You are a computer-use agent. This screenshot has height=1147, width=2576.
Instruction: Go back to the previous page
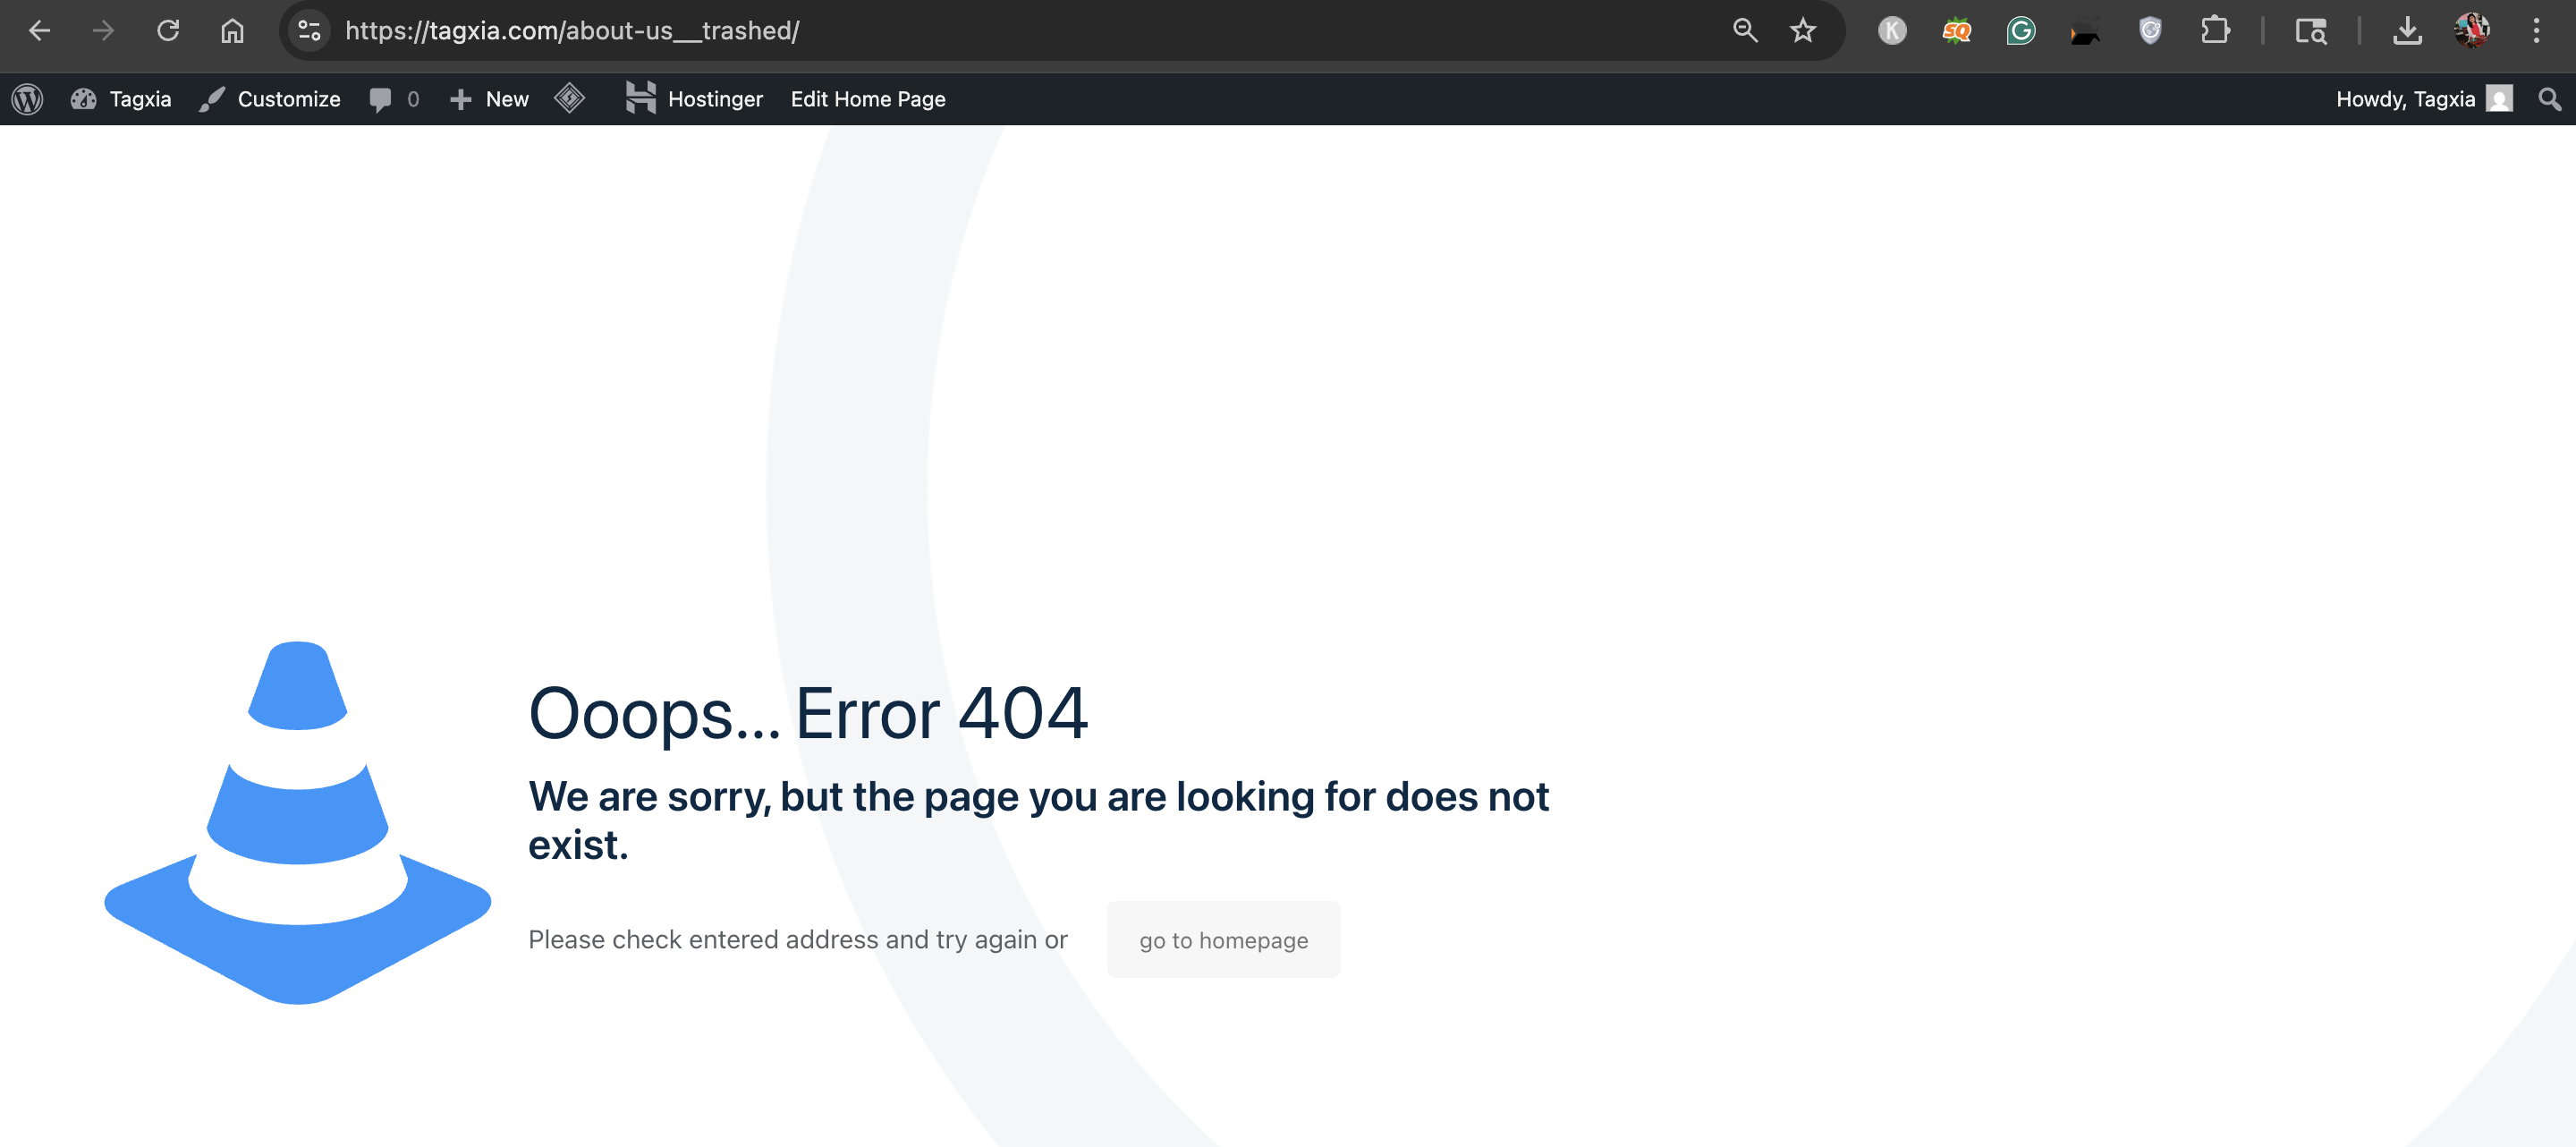40,31
